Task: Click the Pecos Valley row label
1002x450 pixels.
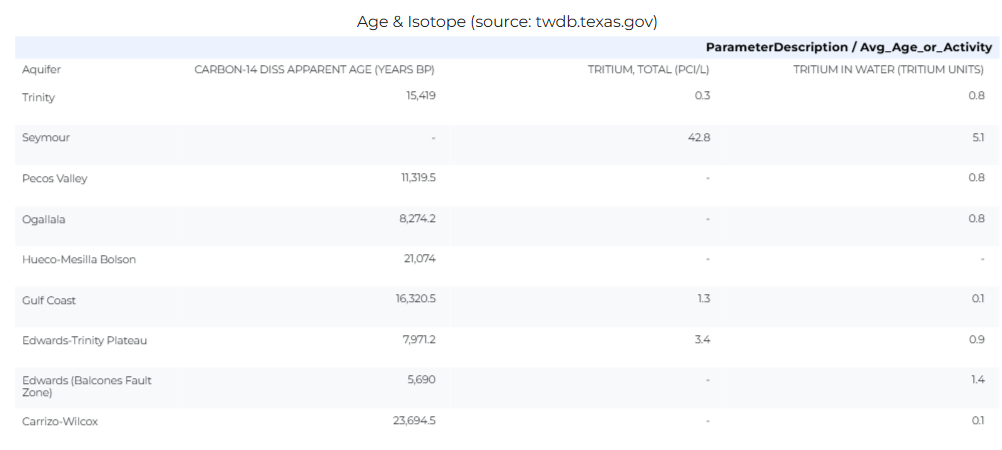Action: [55, 178]
